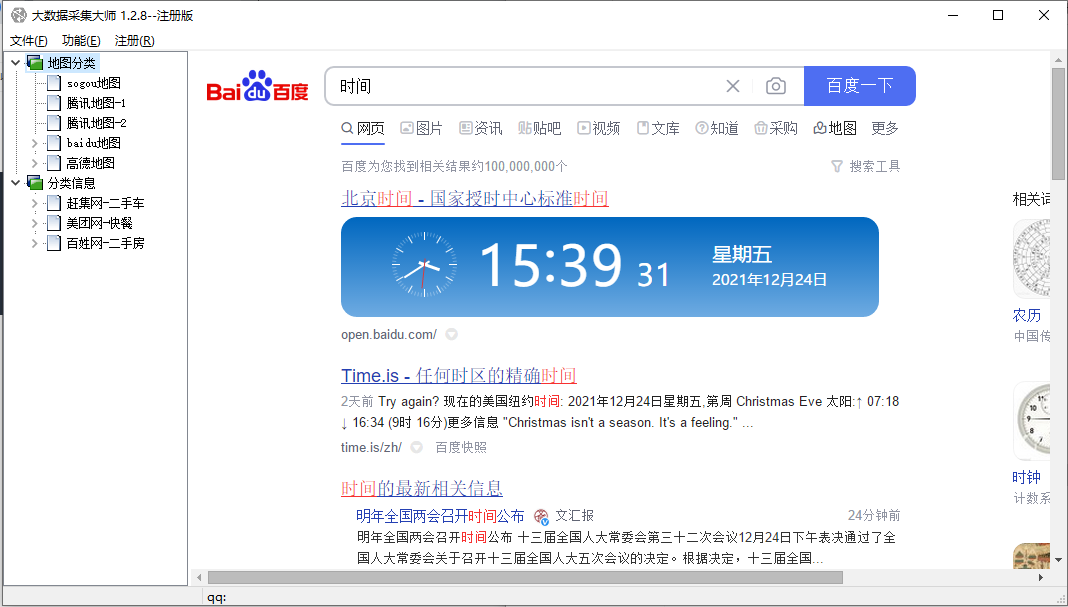This screenshot has width=1068, height=607.
Task: Expand the baidu地图 tree node
Action: point(35,143)
